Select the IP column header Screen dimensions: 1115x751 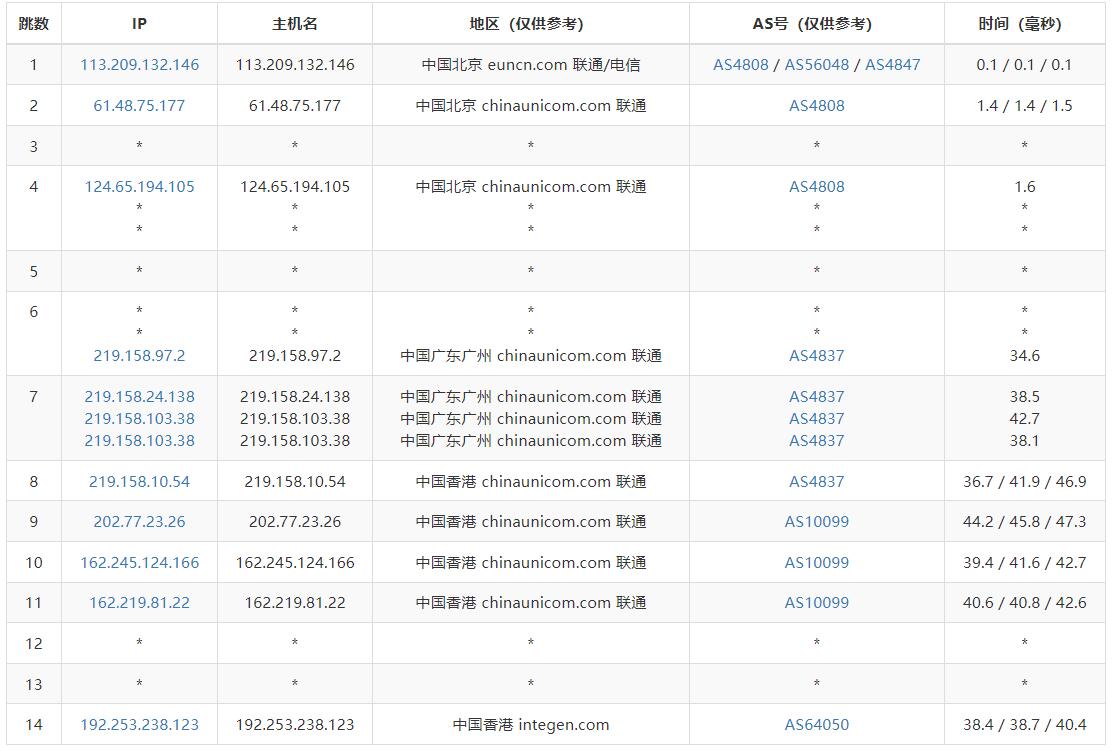(x=139, y=23)
